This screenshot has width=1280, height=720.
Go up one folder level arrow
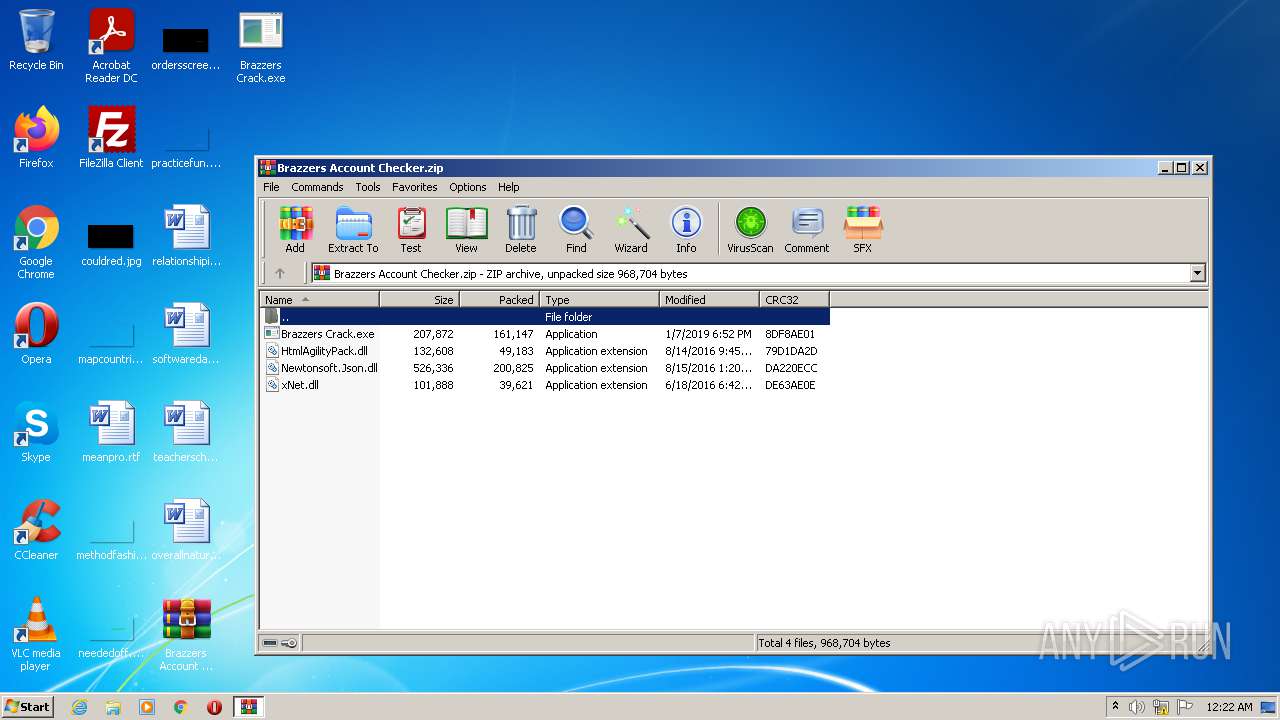click(280, 273)
